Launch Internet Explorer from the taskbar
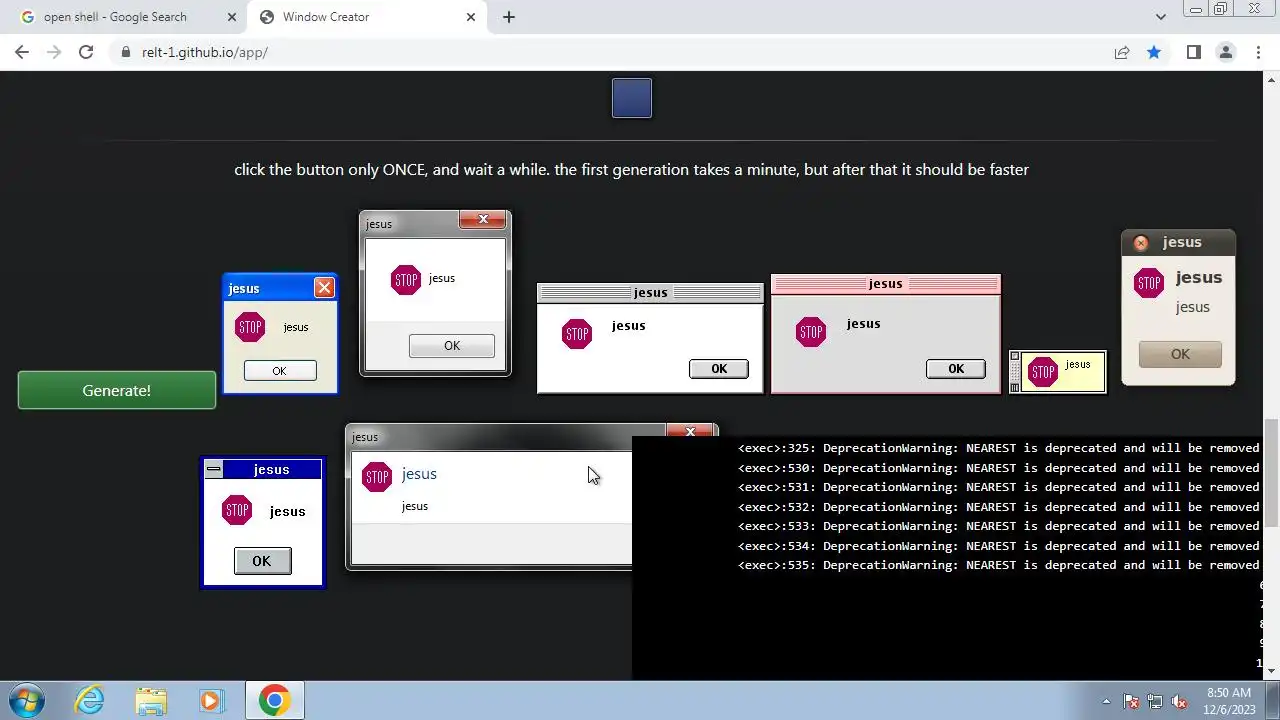Image resolution: width=1280 pixels, height=720 pixels. pos(89,700)
